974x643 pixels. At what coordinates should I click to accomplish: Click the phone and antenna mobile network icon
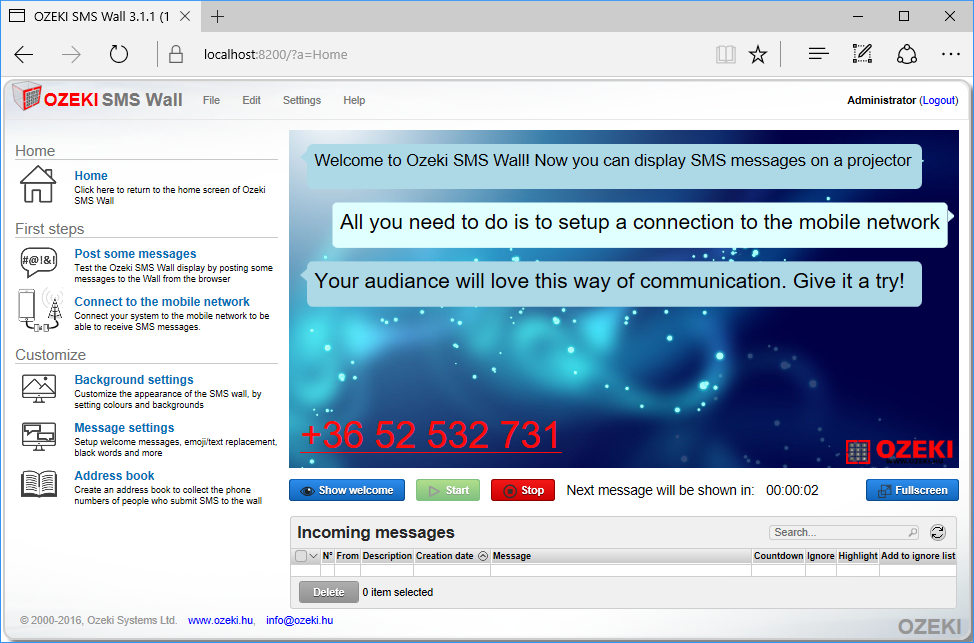pos(40,309)
